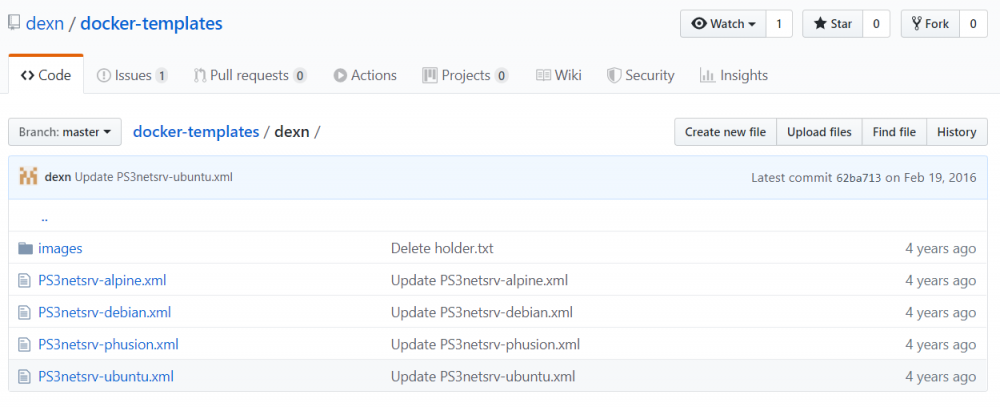Click the fork icon on Fork button
The width and height of the screenshot is (1000, 407).
coord(916,24)
